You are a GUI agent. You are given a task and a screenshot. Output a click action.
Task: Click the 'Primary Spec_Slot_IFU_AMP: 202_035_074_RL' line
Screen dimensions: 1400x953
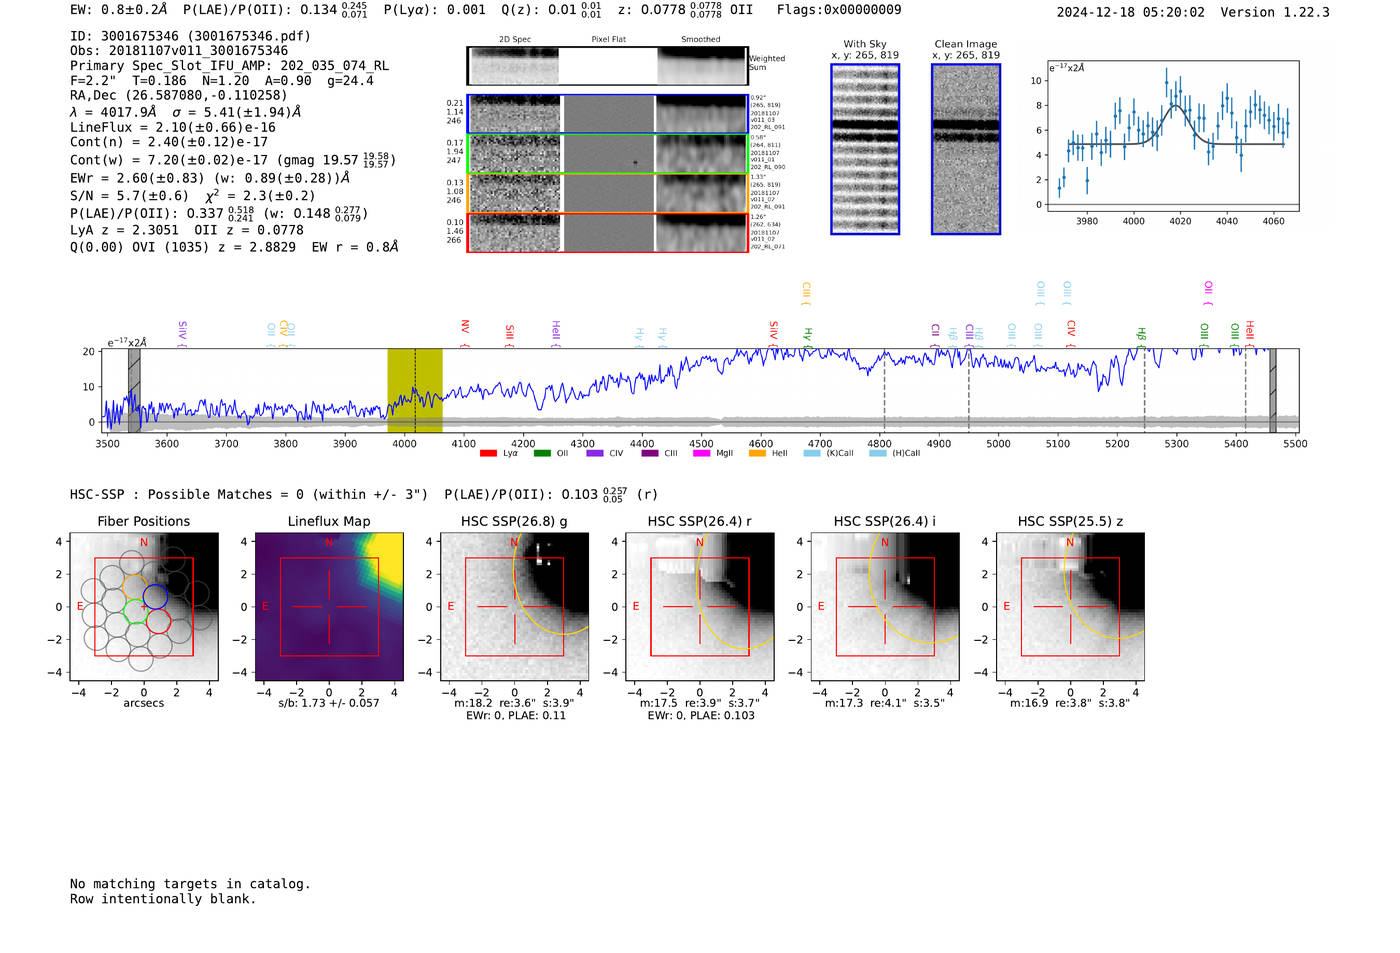(229, 66)
